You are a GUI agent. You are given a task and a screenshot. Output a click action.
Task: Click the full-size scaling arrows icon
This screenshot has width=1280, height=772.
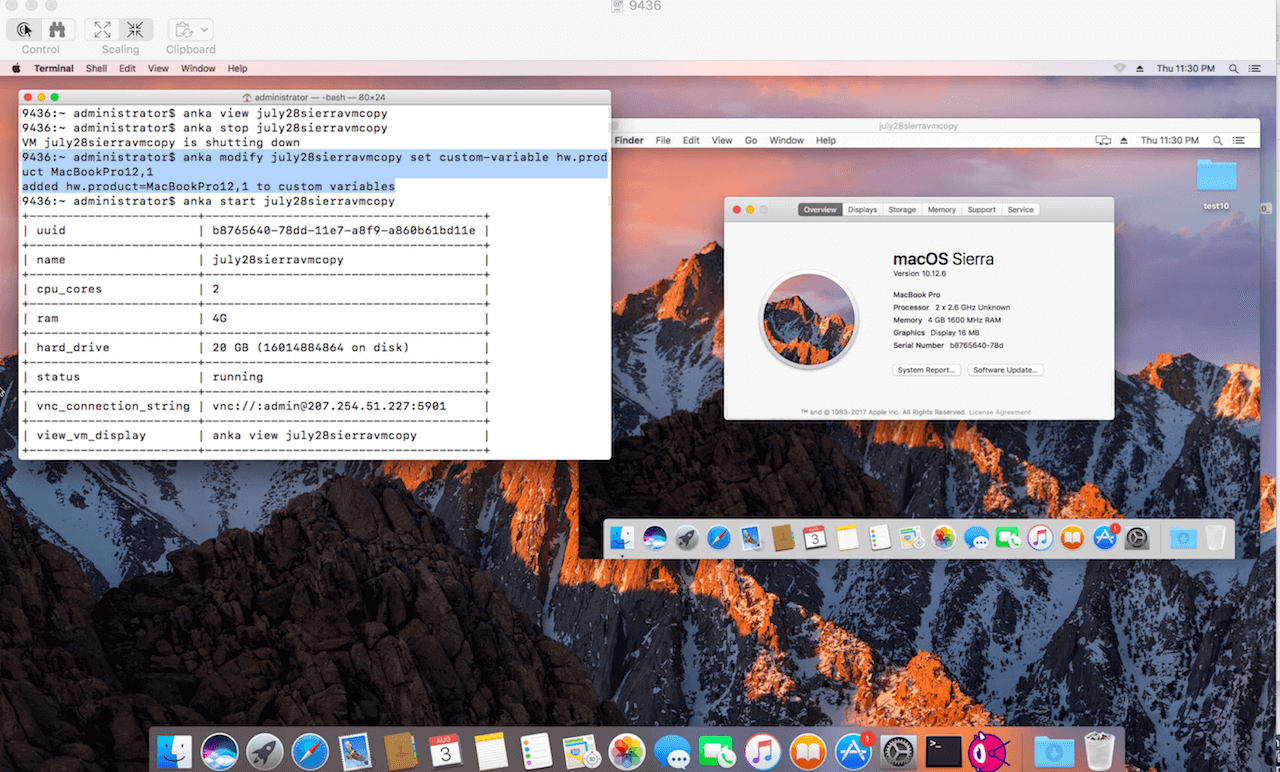coord(102,29)
